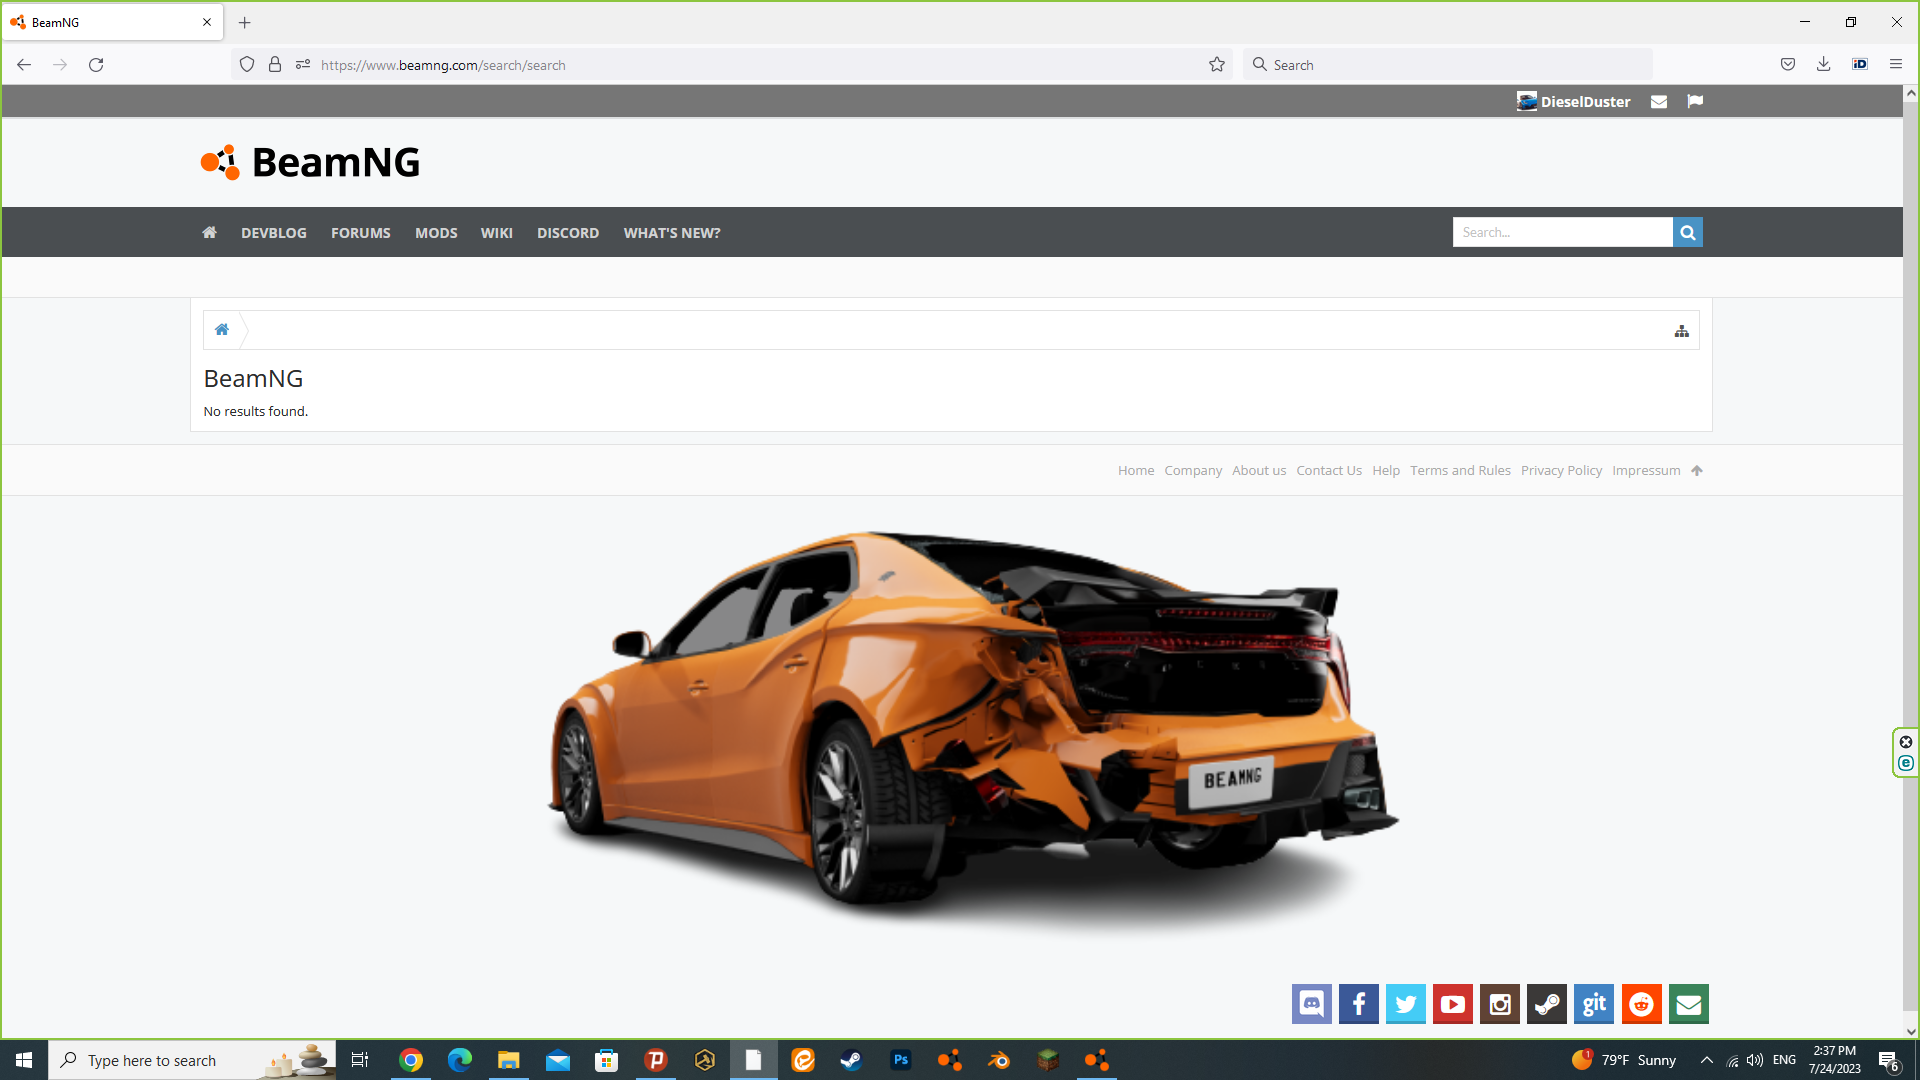Open the DEVBLOG menu item
Image resolution: width=1920 pixels, height=1080 pixels.
click(x=273, y=232)
